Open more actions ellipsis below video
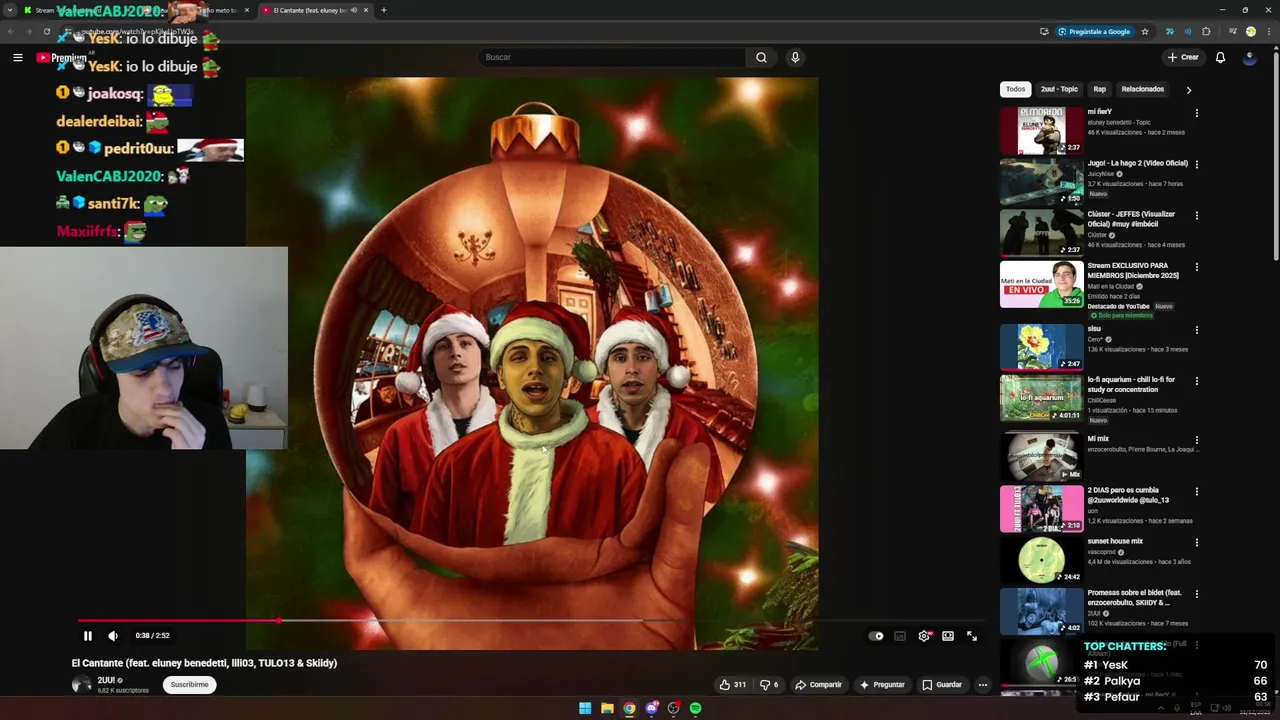 point(983,685)
